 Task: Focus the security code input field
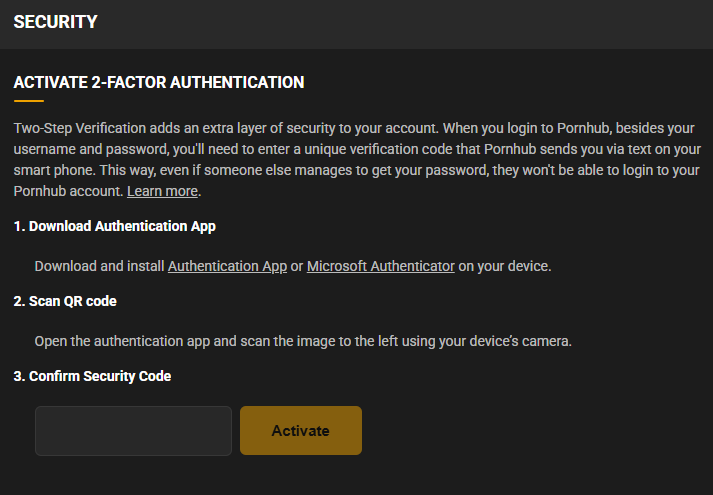point(133,431)
